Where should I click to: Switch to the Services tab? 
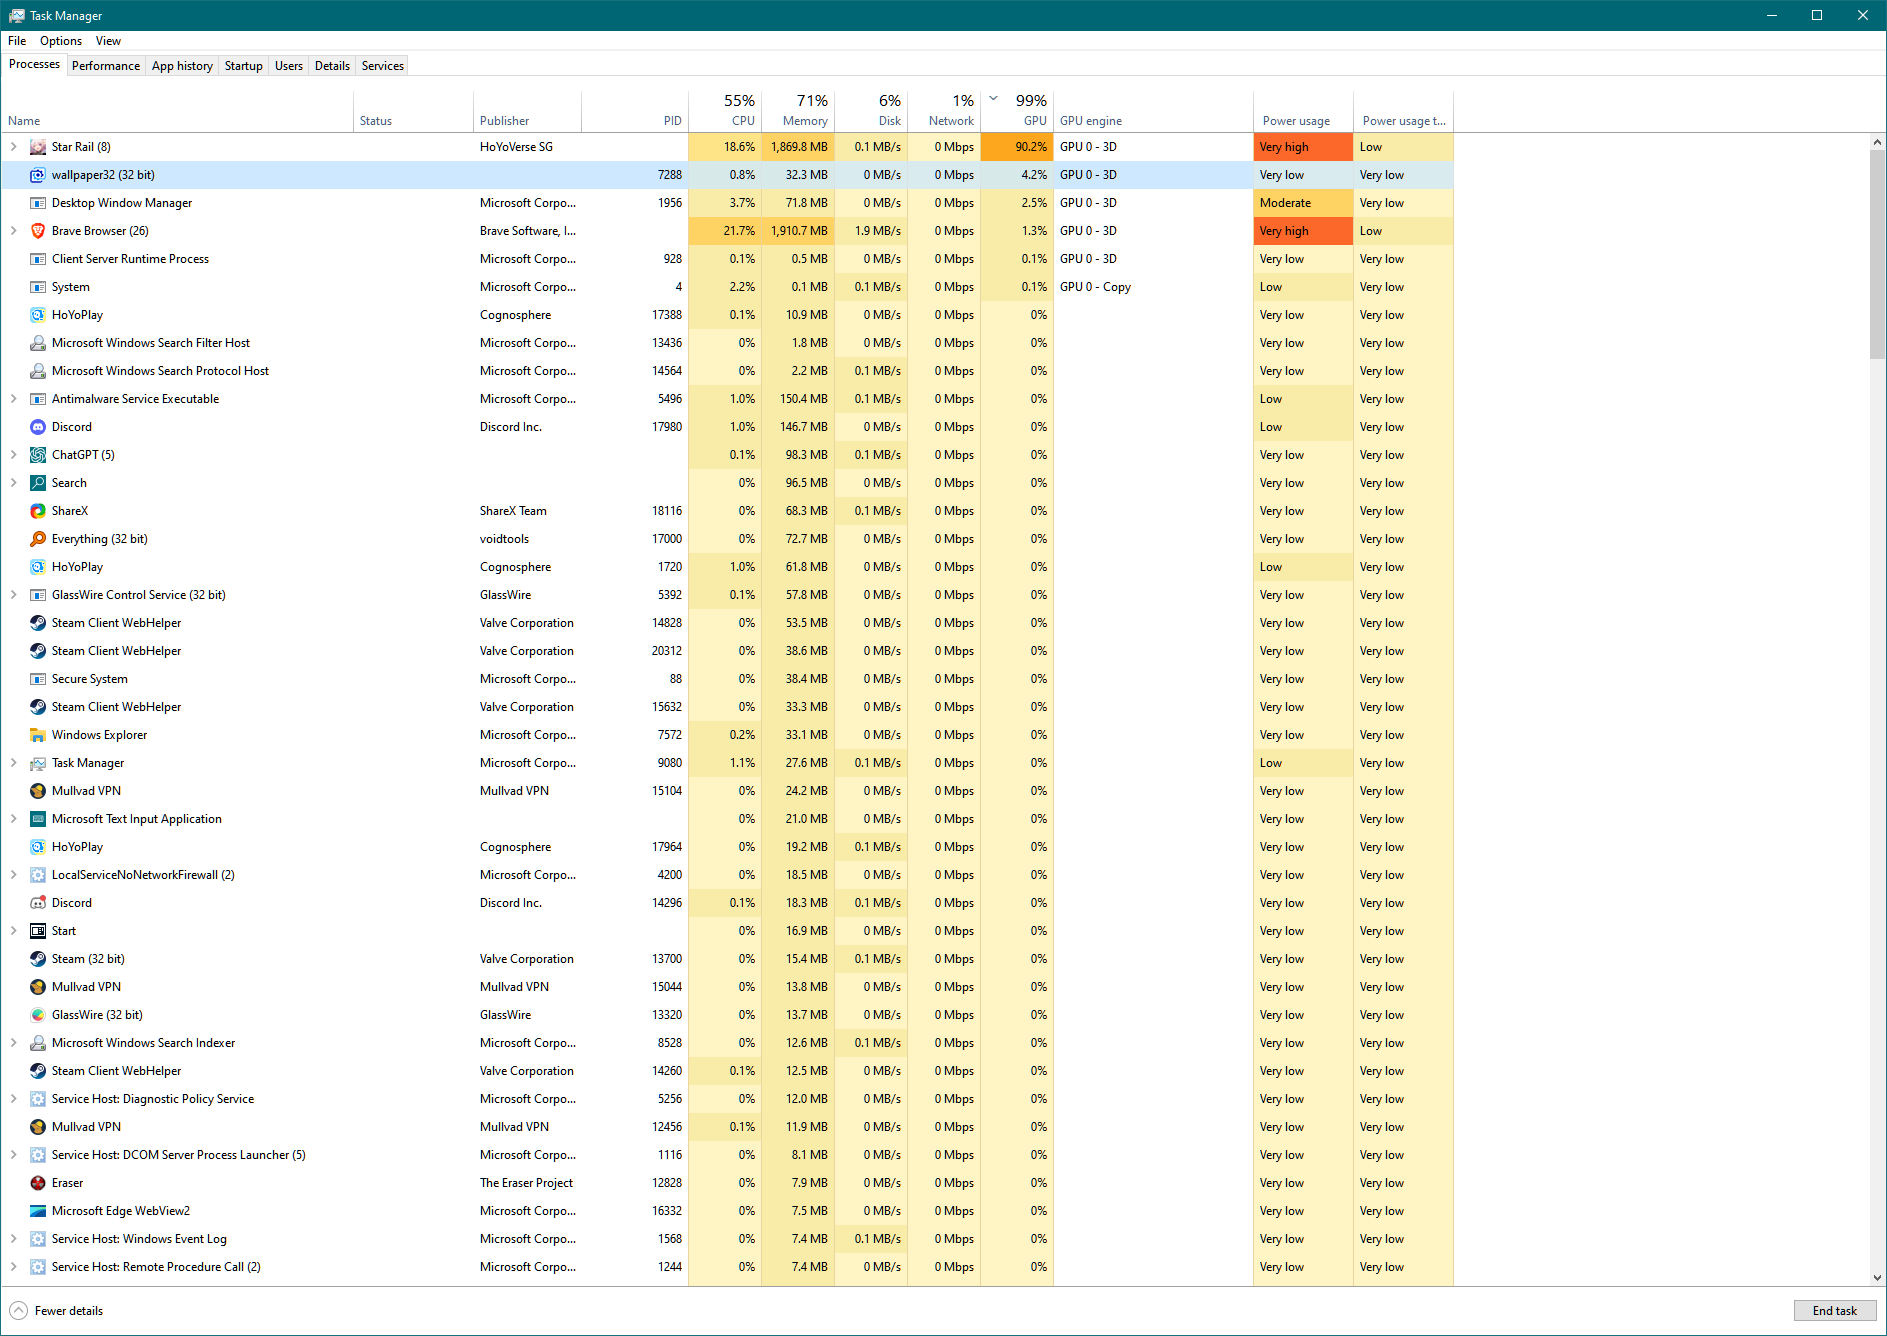[x=383, y=66]
